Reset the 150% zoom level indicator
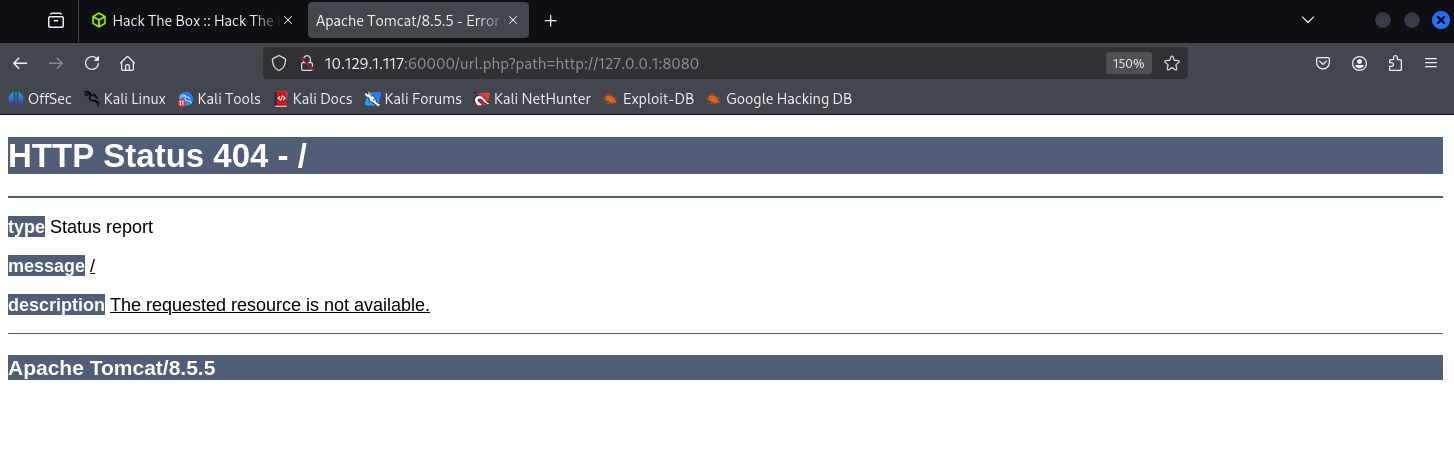The height and width of the screenshot is (466, 1454). pyautogui.click(x=1128, y=63)
